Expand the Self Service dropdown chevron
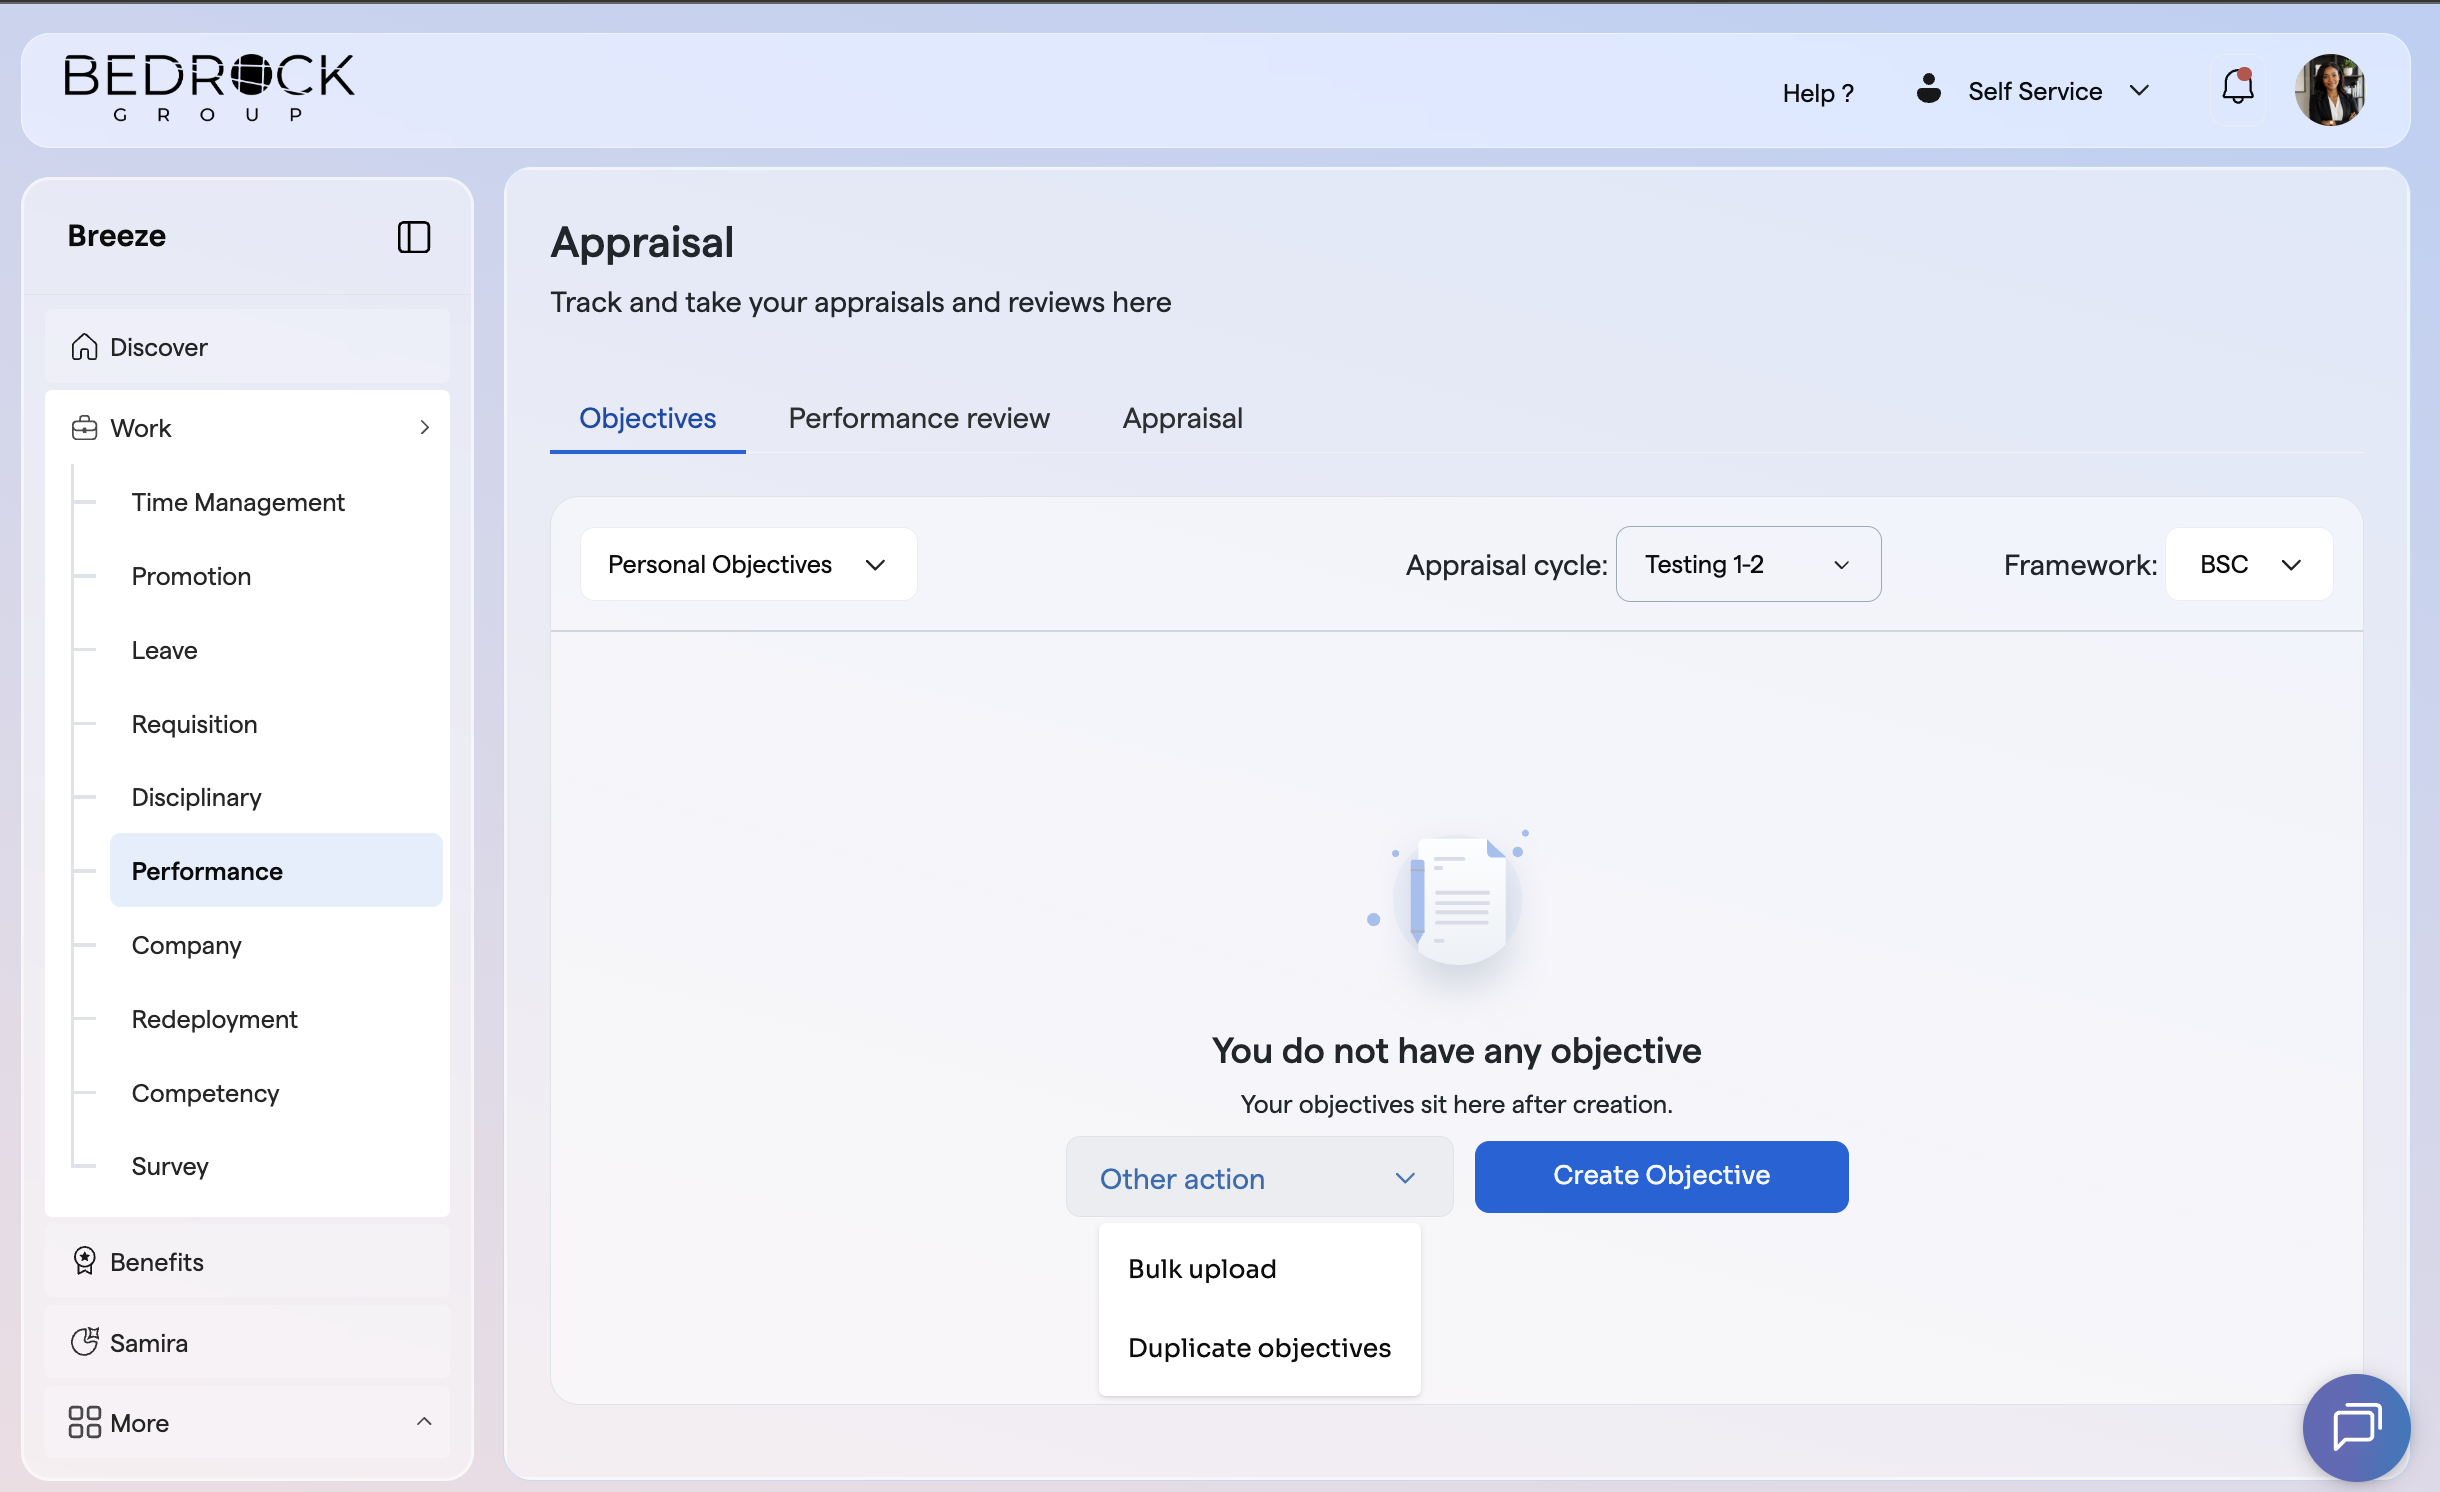Viewport: 2440px width, 1492px height. [2139, 91]
